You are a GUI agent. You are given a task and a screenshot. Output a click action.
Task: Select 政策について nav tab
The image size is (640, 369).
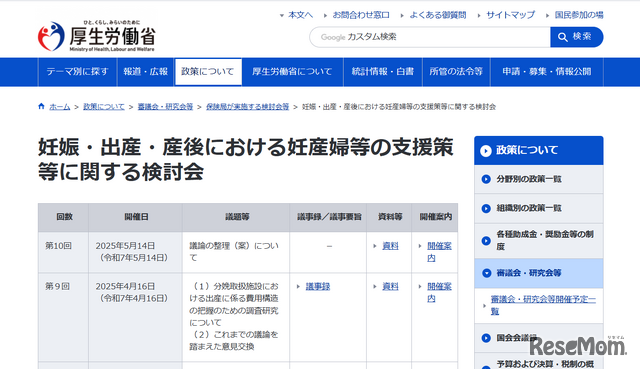pyautogui.click(x=208, y=72)
